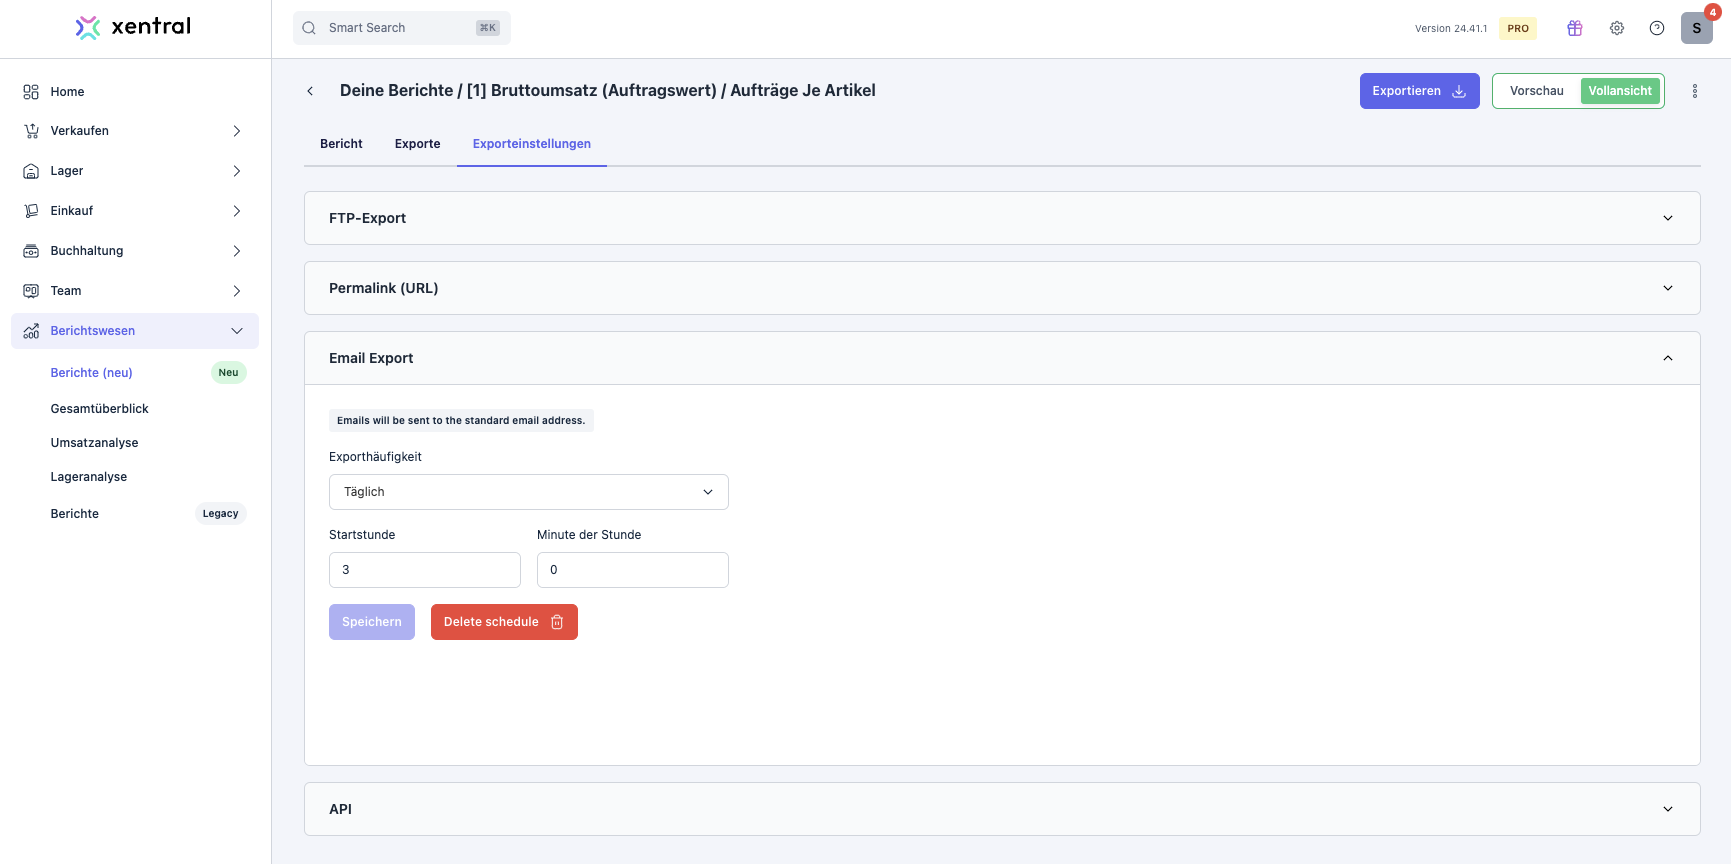Click the xentral logo

point(134,27)
